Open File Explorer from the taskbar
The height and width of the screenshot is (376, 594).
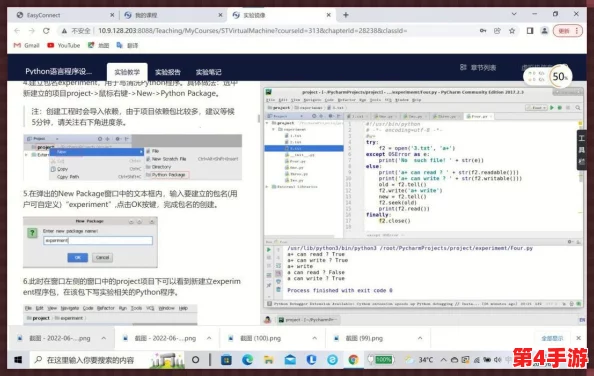pyautogui.click(x=269, y=360)
